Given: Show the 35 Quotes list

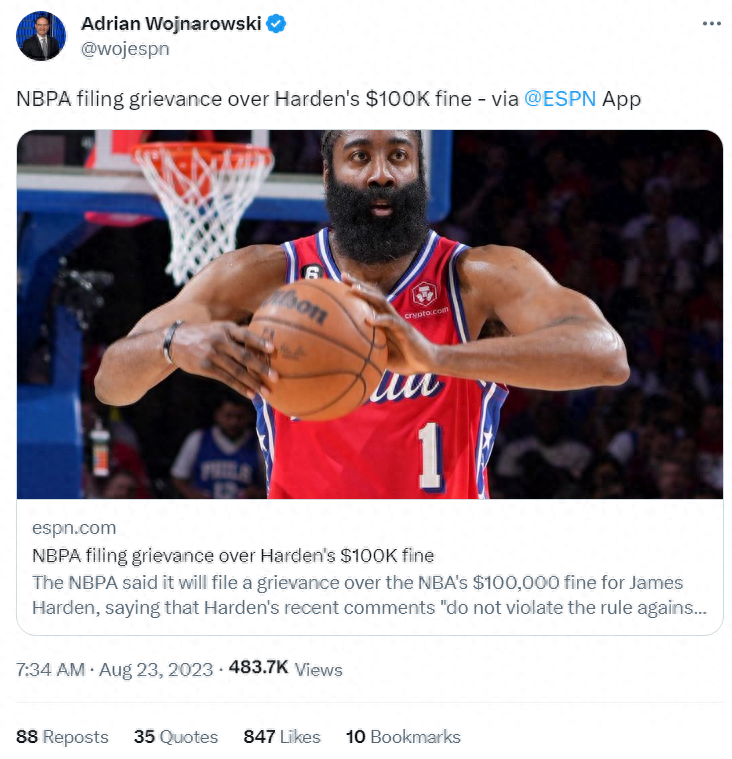Looking at the screenshot, I should [176, 737].
